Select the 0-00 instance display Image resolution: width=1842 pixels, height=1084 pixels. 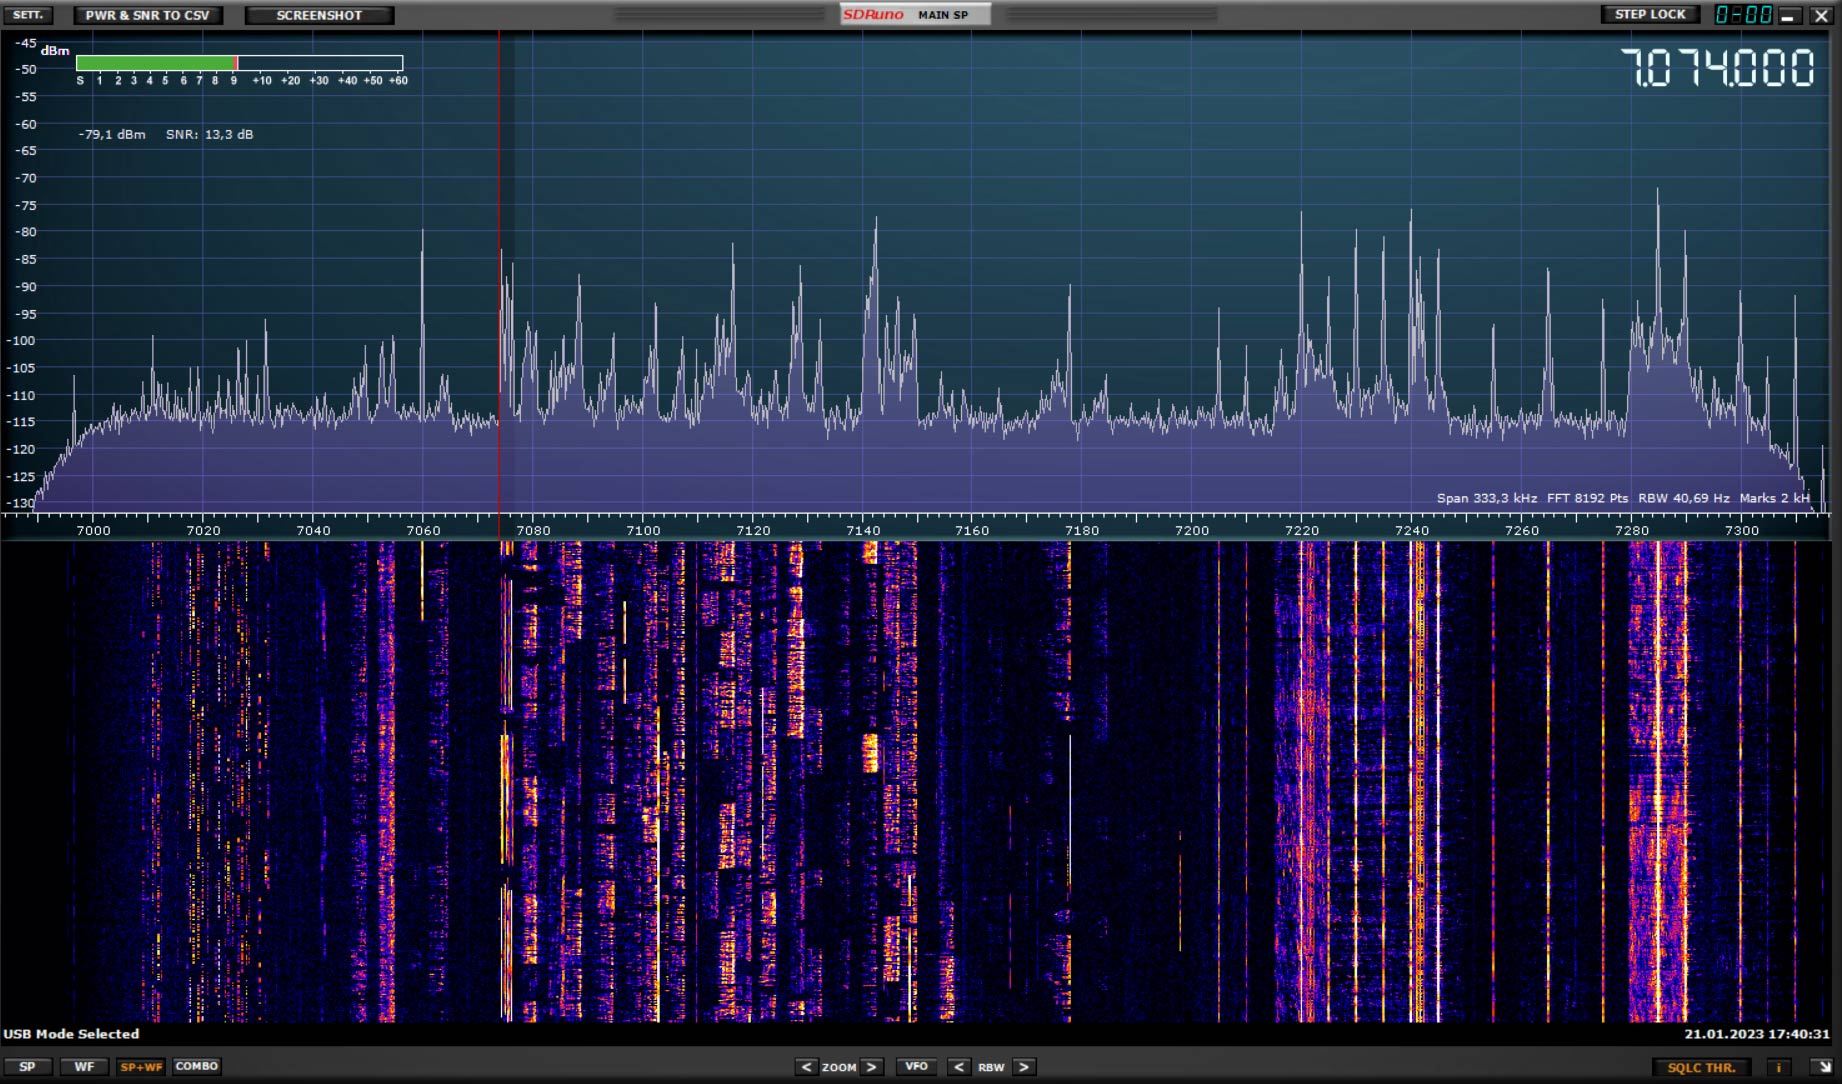coord(1744,14)
